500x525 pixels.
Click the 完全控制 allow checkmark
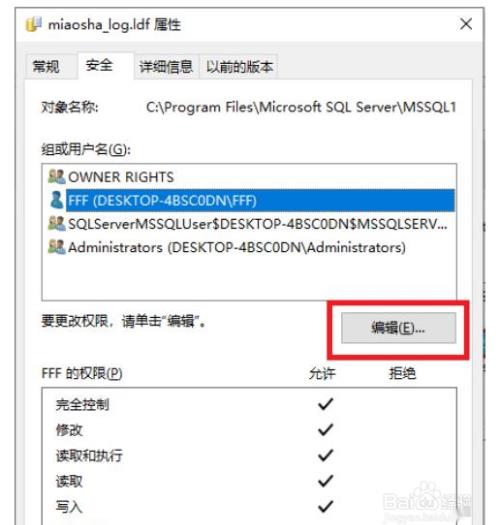(325, 404)
